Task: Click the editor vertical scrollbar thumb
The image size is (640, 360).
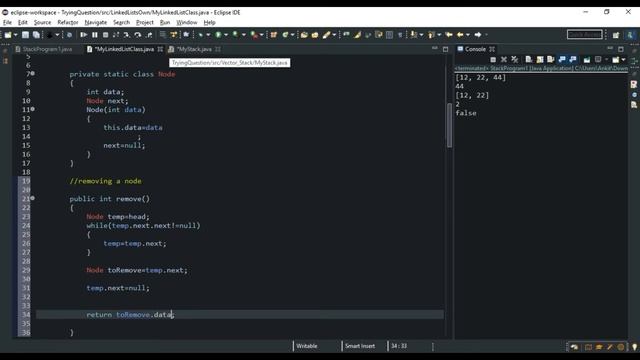Action: tap(449, 125)
